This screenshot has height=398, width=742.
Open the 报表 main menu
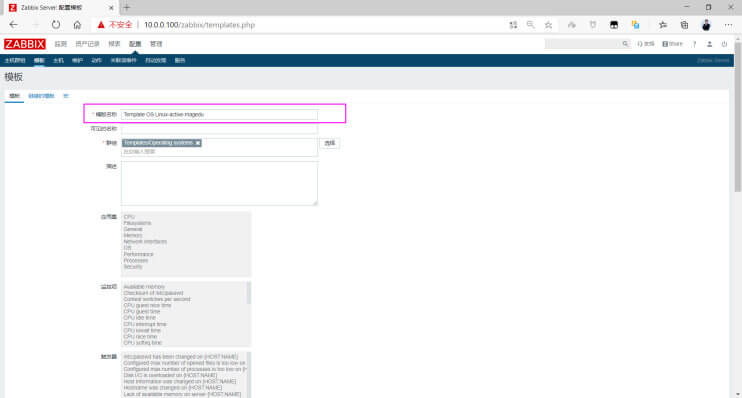pos(114,44)
